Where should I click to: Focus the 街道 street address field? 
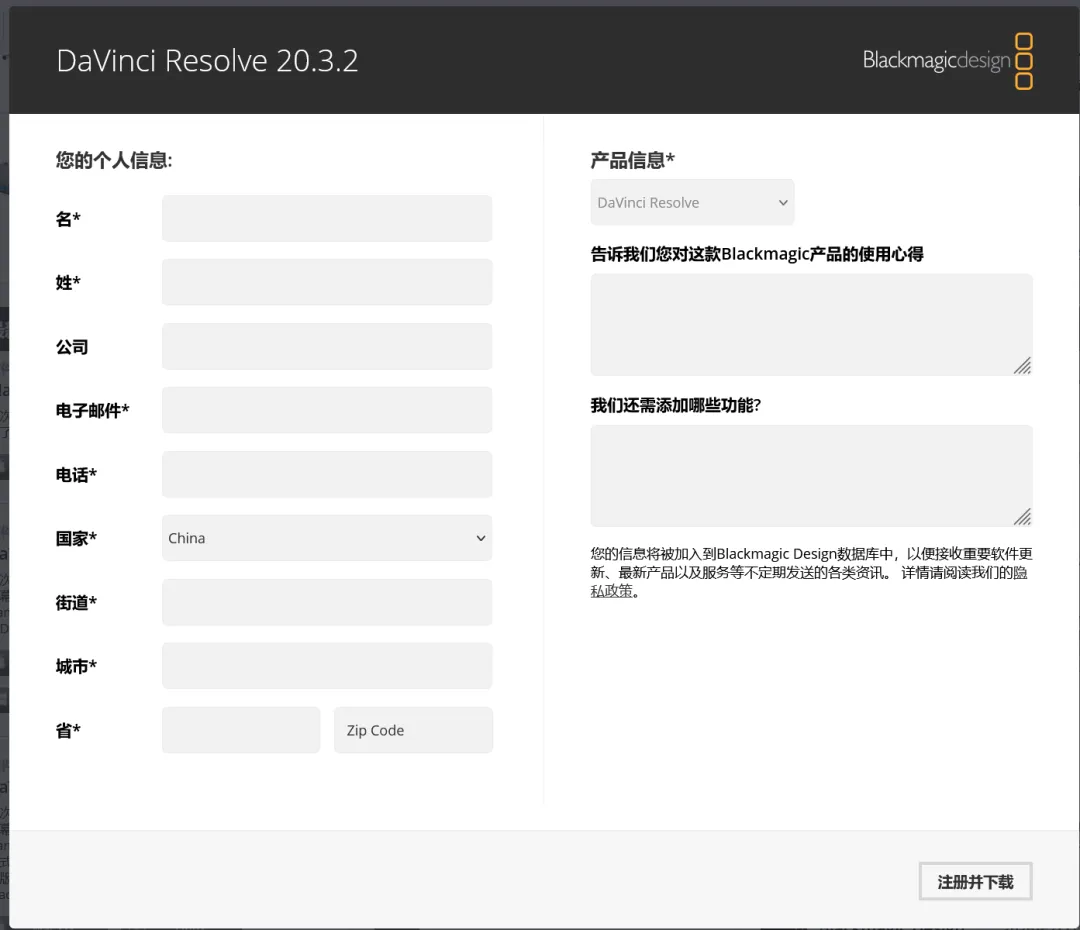tap(327, 602)
